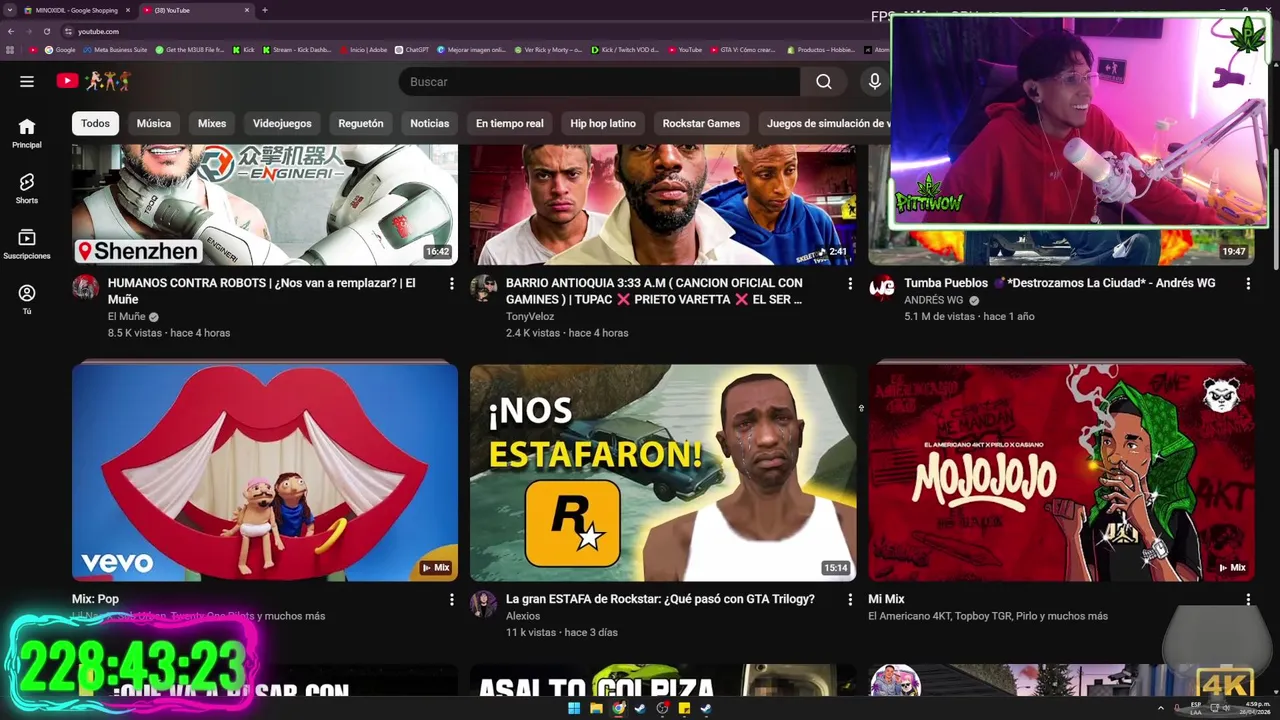Click the Alexios channel name
The image size is (1280, 720).
[x=523, y=616]
